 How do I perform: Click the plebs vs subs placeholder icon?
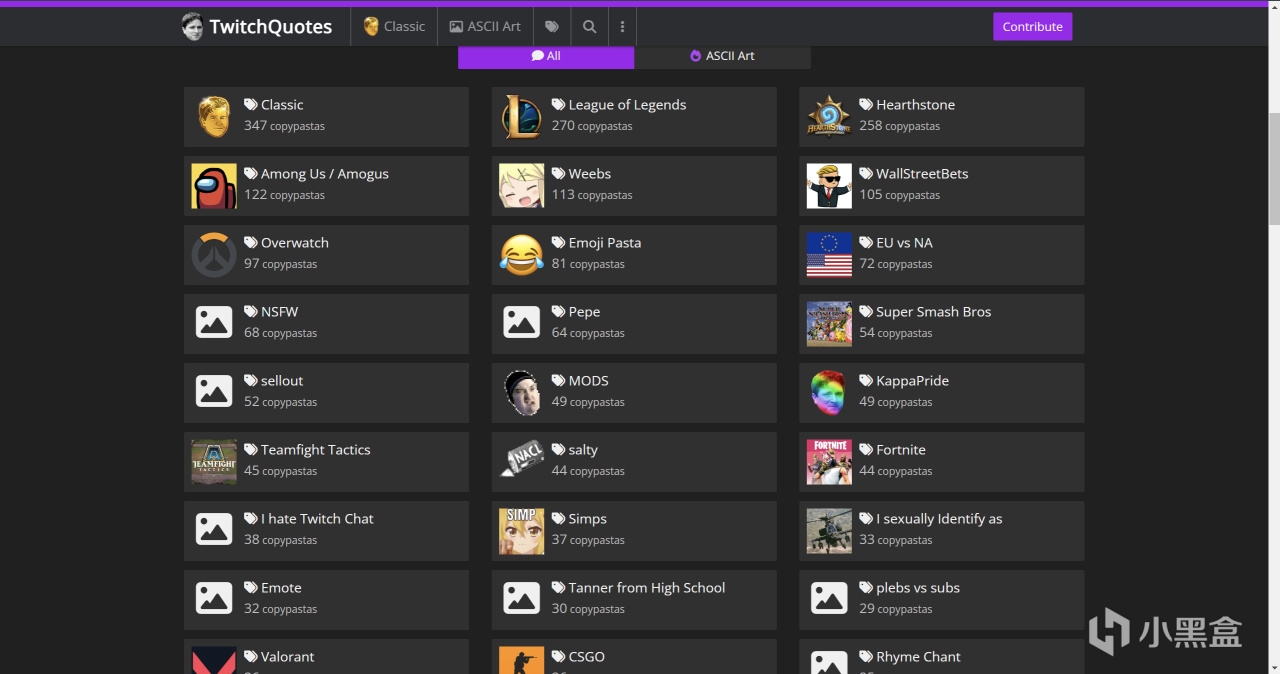click(x=829, y=598)
